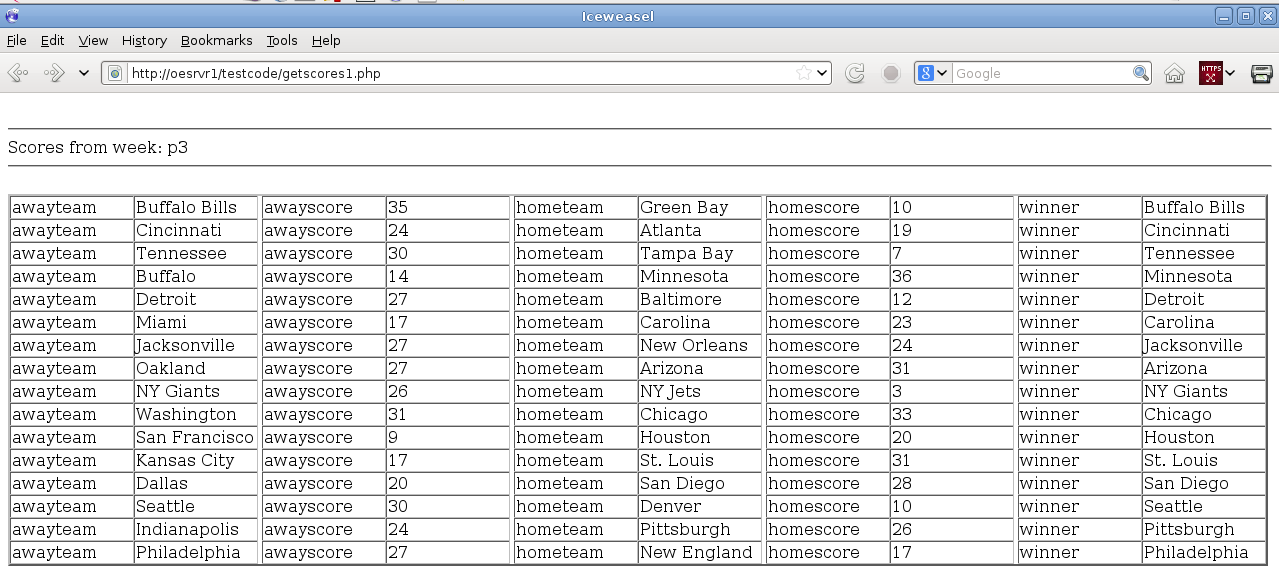This screenshot has width=1279, height=588.
Task: Click away team 'Washington' cell
Action: (196, 414)
